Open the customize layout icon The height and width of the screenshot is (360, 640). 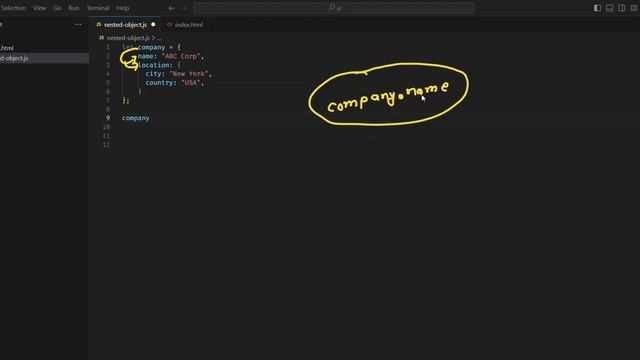coord(634,8)
